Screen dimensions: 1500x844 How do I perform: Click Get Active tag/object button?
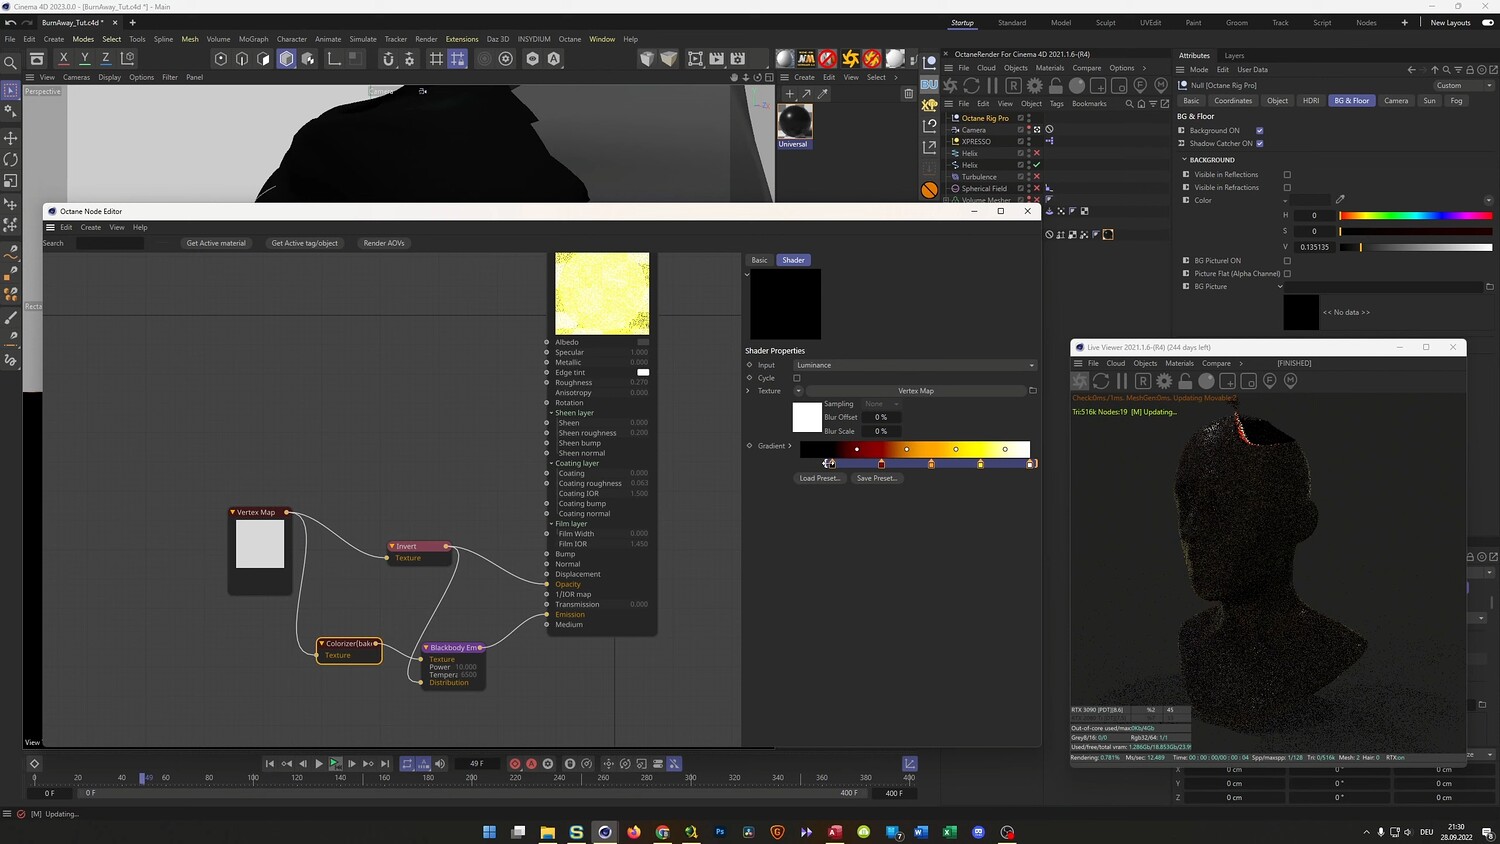(x=305, y=243)
